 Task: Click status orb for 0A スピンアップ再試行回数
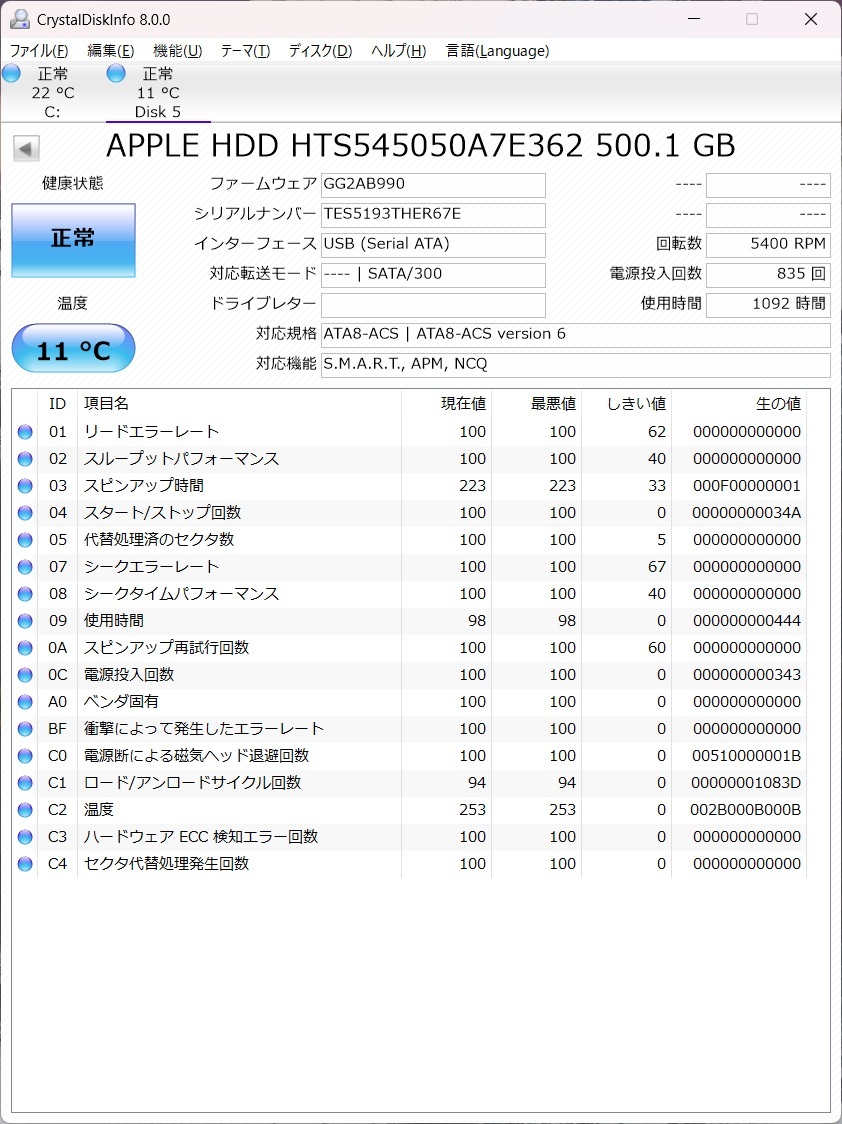[25, 648]
